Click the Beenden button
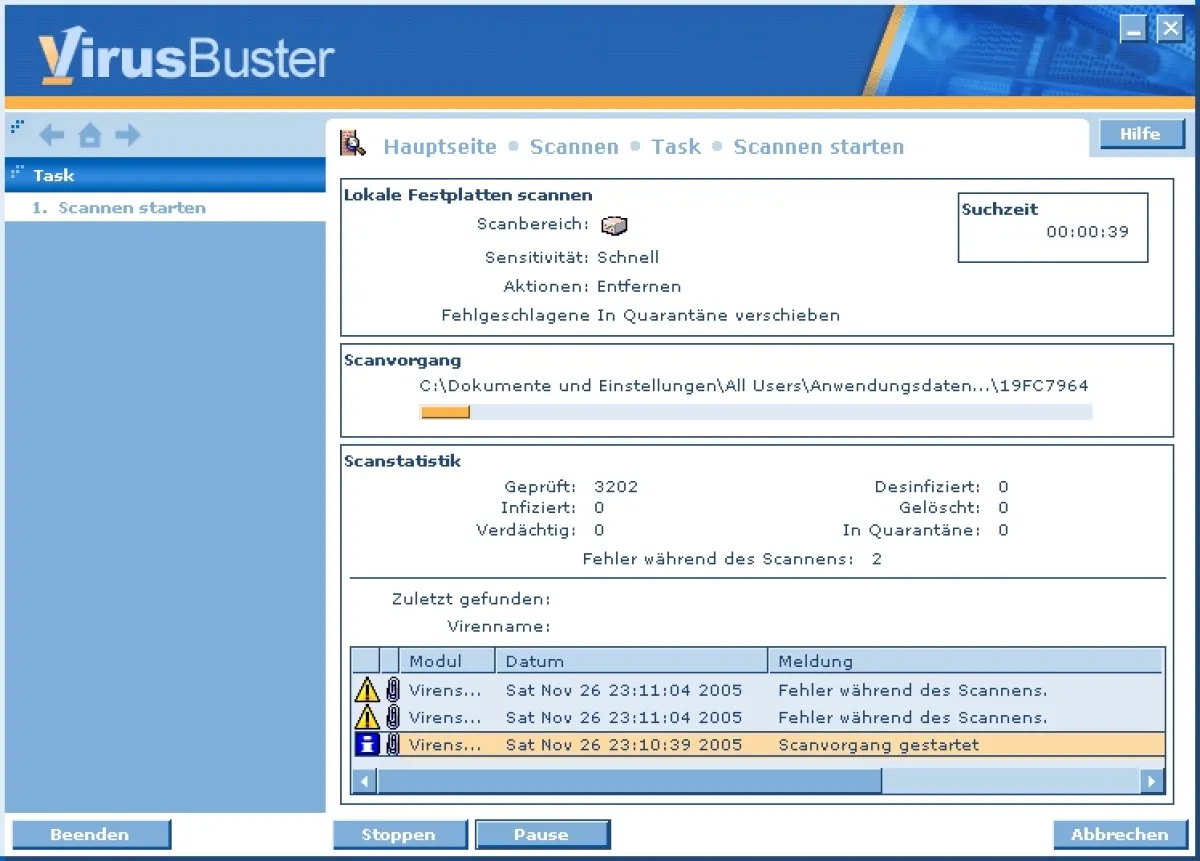Screen dimensions: 1200x861 click(90, 834)
